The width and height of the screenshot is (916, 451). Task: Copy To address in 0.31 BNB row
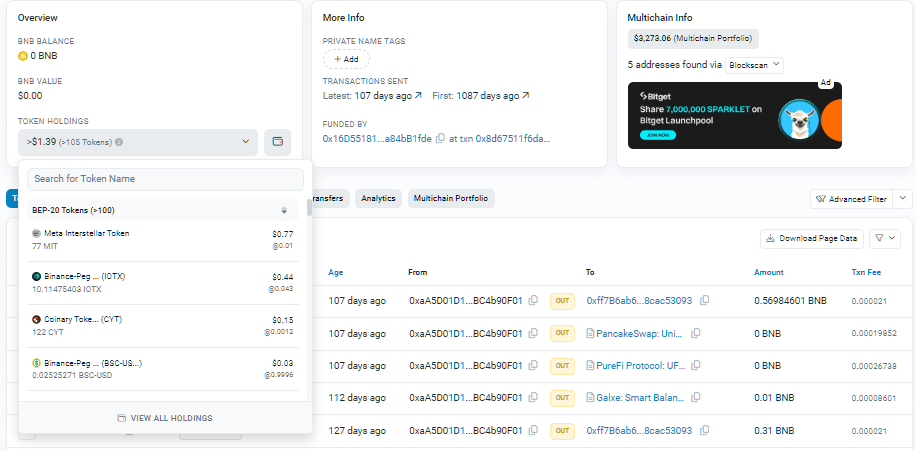click(705, 431)
